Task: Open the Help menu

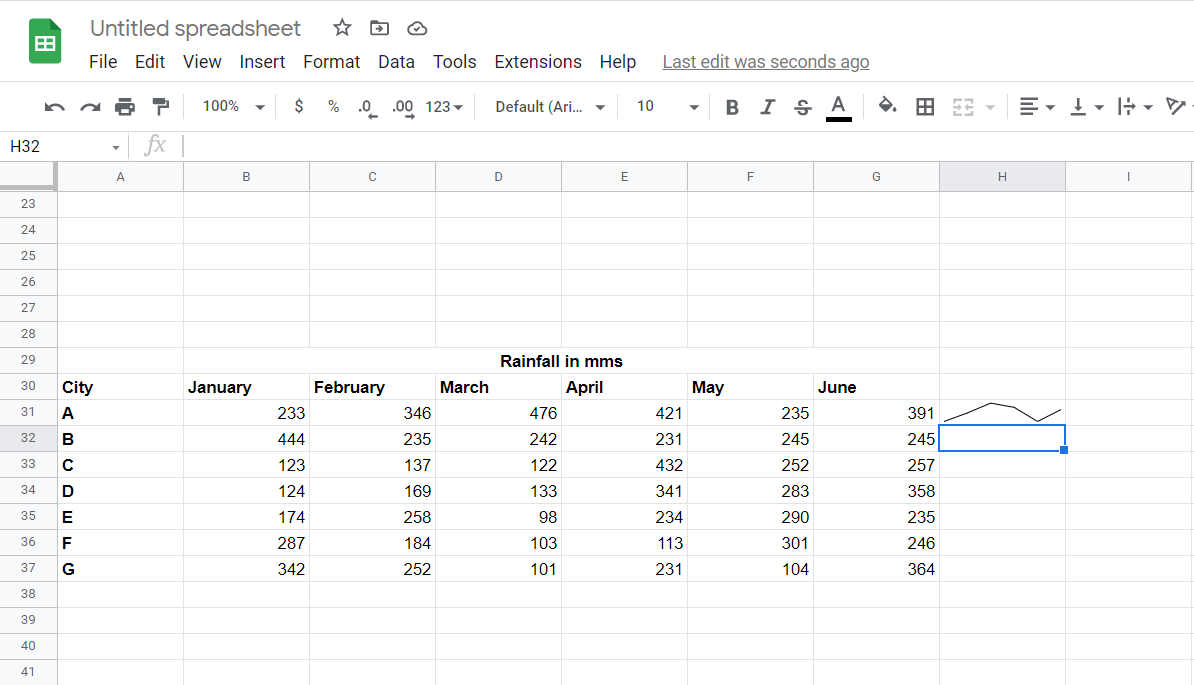Action: pos(618,62)
